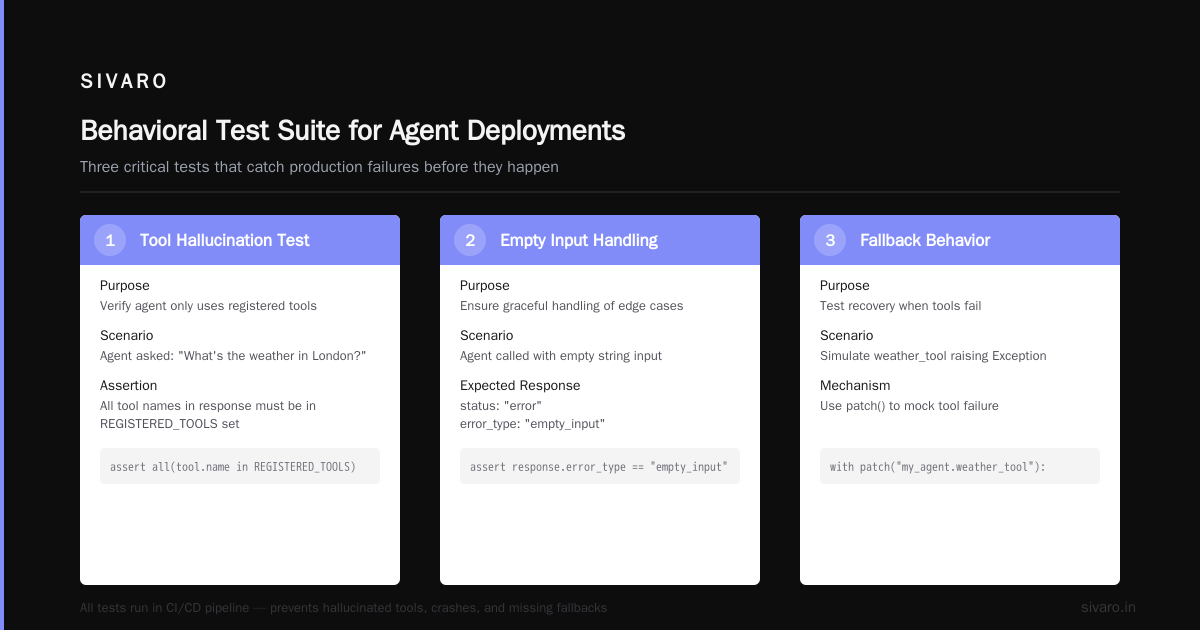
Task: Open the 'Fallback Behavior' card header
Action: (x=960, y=240)
